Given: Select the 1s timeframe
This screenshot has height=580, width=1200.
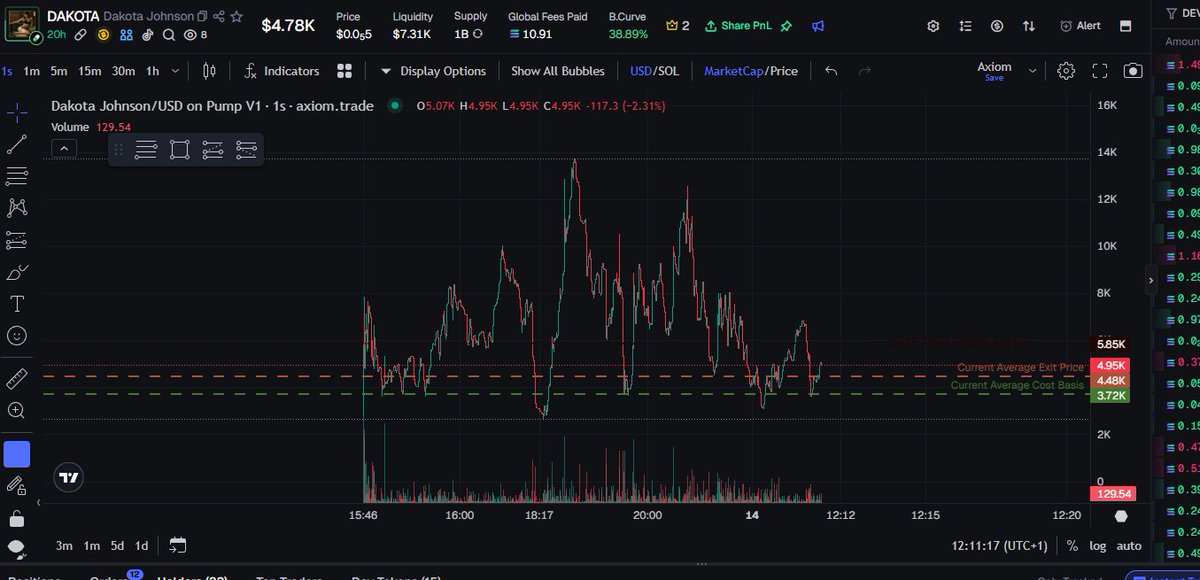Looking at the screenshot, I should pos(7,71).
